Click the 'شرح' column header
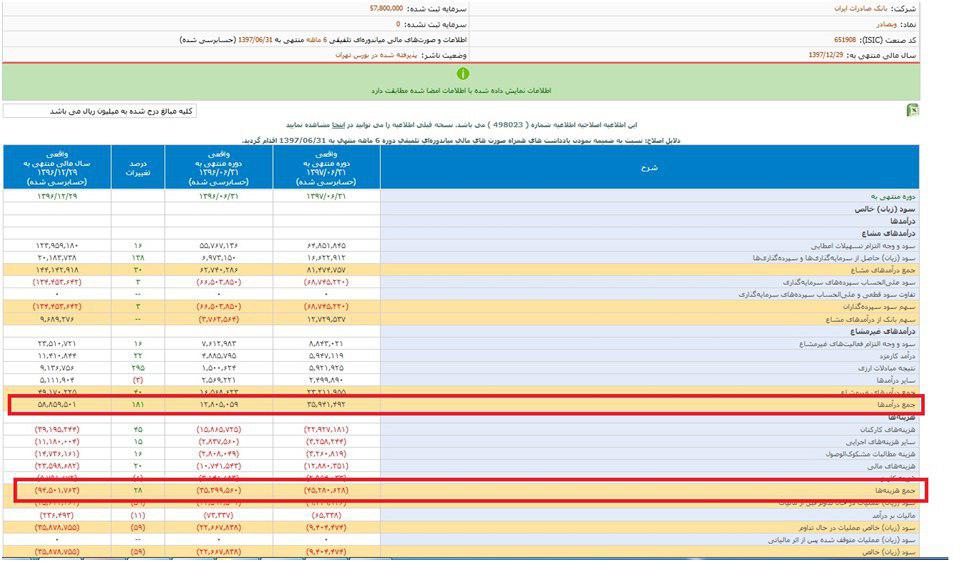 649,167
